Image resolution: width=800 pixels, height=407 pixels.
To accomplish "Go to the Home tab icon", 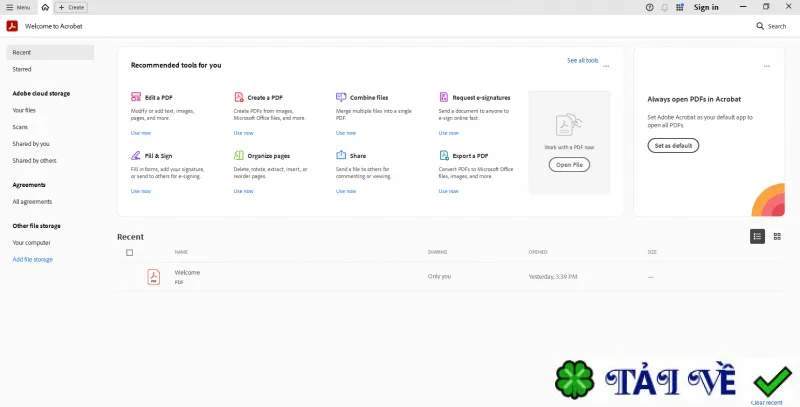I will click(45, 7).
